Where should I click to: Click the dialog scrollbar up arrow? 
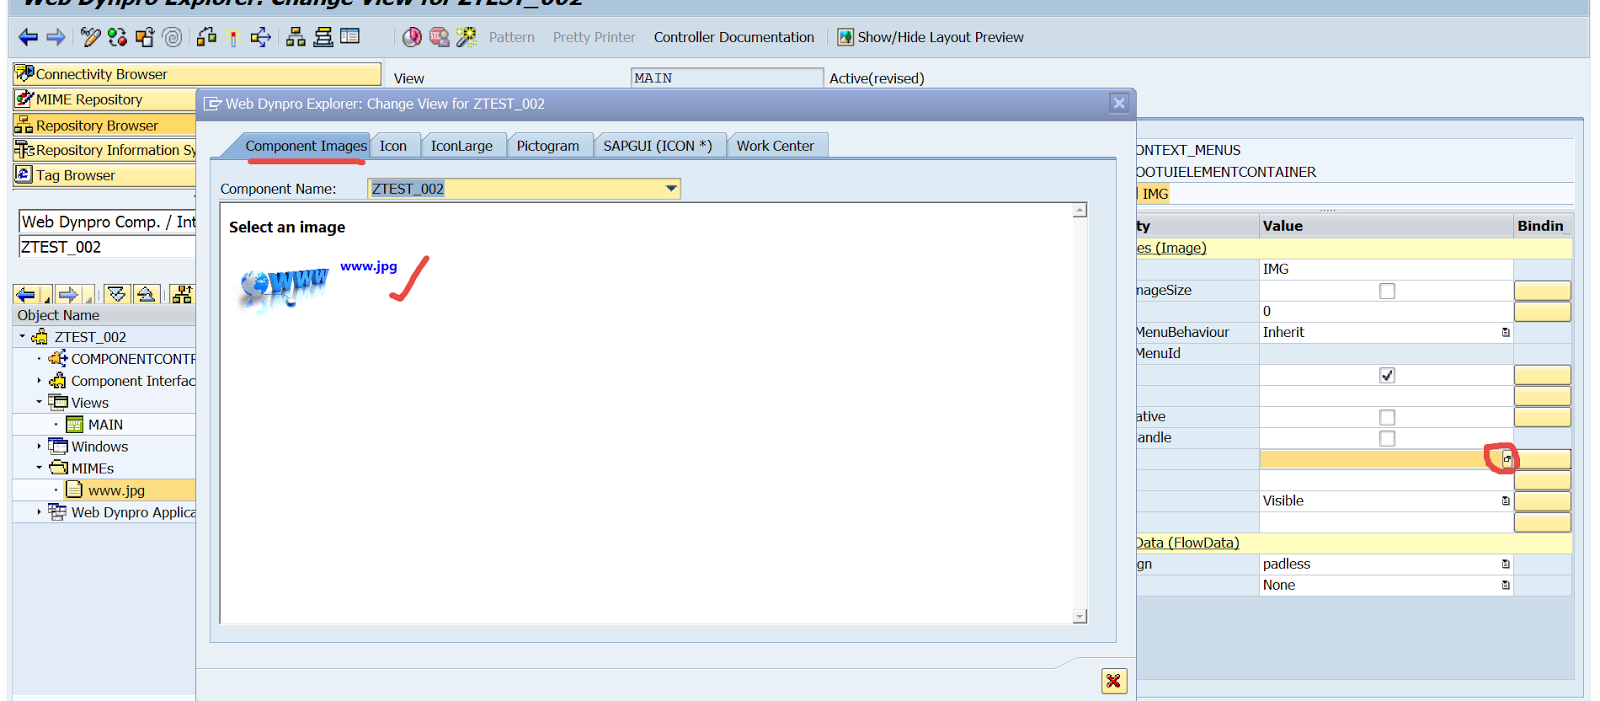(x=1080, y=211)
